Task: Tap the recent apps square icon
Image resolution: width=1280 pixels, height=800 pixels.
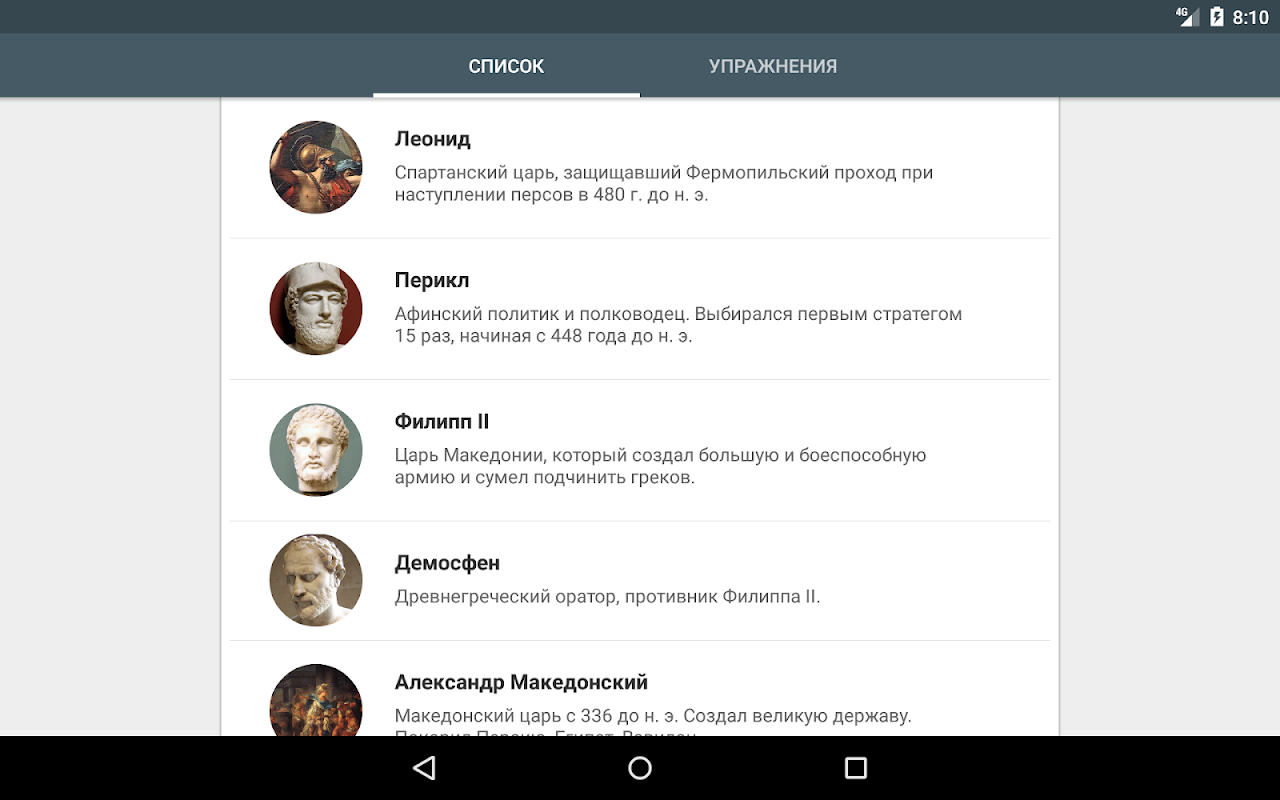Action: 856,768
